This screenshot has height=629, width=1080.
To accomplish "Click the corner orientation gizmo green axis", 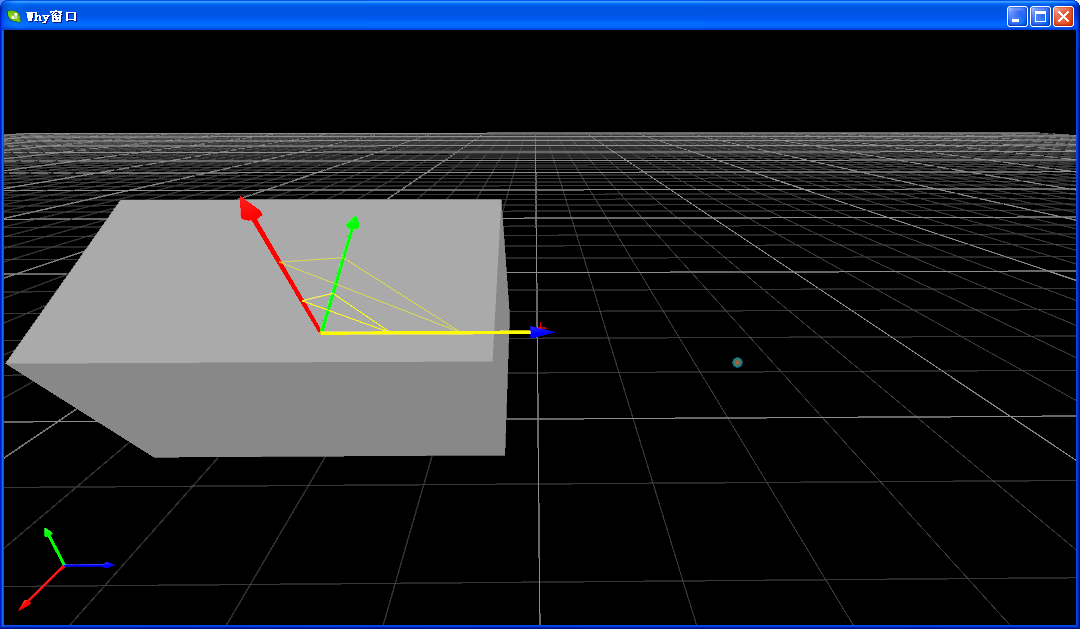I will tap(54, 546).
